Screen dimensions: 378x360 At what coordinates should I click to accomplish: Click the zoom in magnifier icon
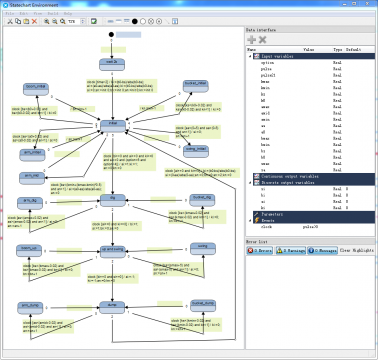tap(46, 21)
